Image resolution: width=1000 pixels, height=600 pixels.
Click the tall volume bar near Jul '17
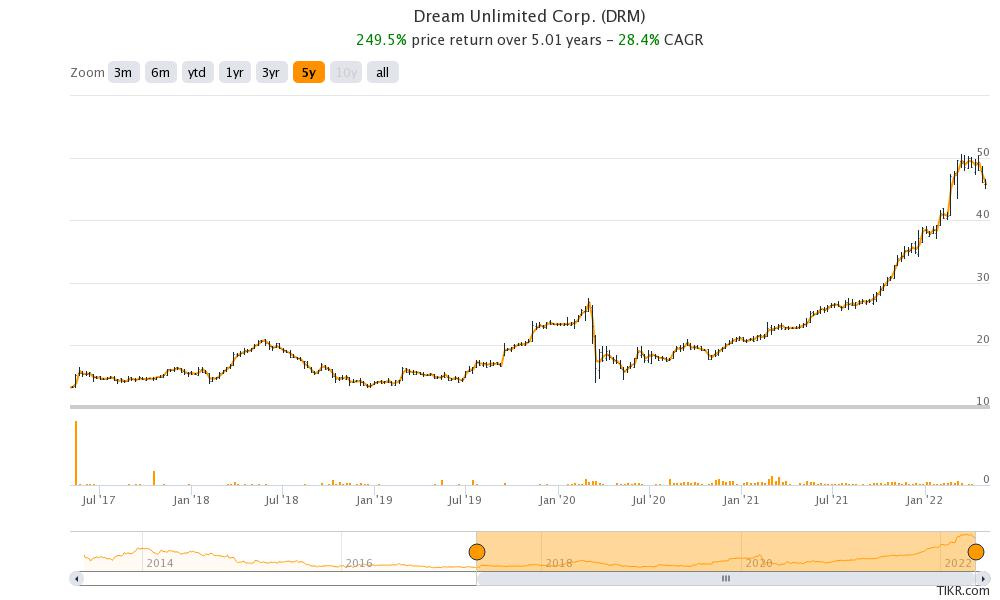point(76,453)
